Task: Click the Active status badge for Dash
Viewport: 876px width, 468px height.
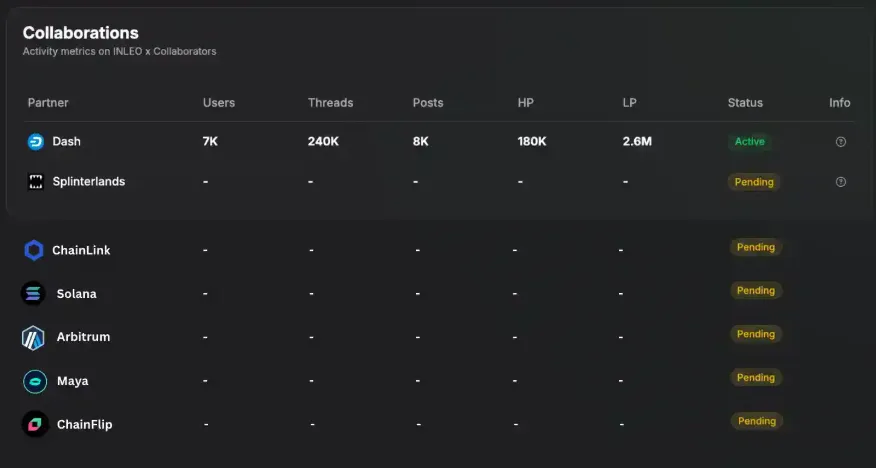Action: [749, 142]
